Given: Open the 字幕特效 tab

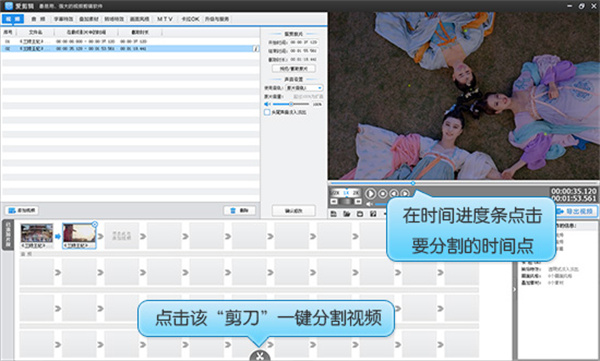Looking at the screenshot, I should coord(63,19).
